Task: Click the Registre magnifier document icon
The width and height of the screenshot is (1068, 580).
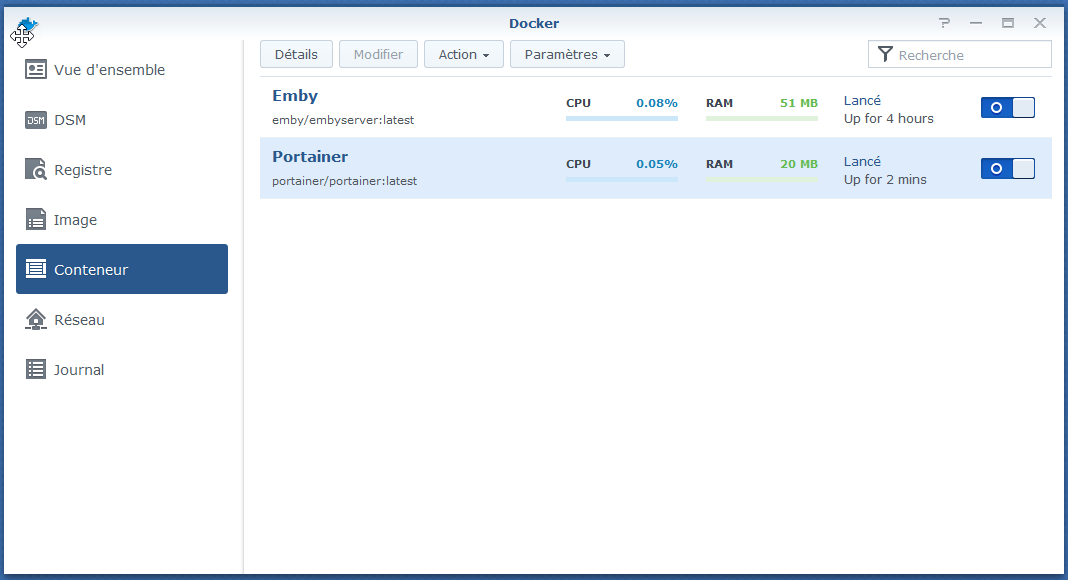Action: click(x=35, y=170)
